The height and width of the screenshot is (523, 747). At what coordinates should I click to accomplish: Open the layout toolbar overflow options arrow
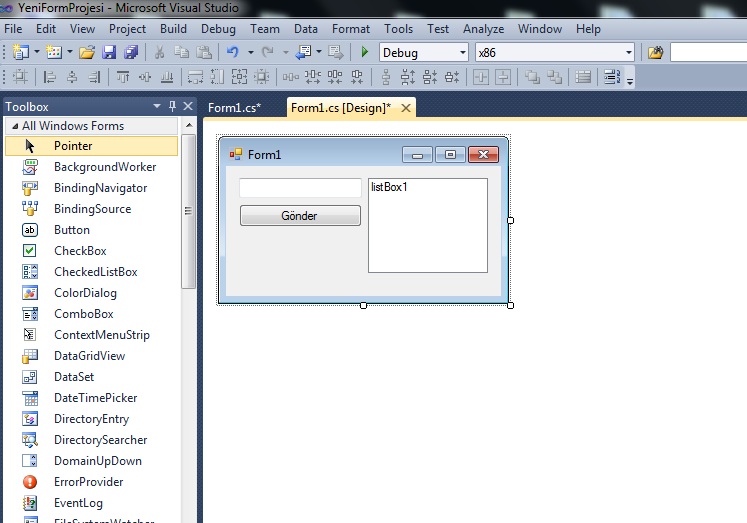click(630, 81)
